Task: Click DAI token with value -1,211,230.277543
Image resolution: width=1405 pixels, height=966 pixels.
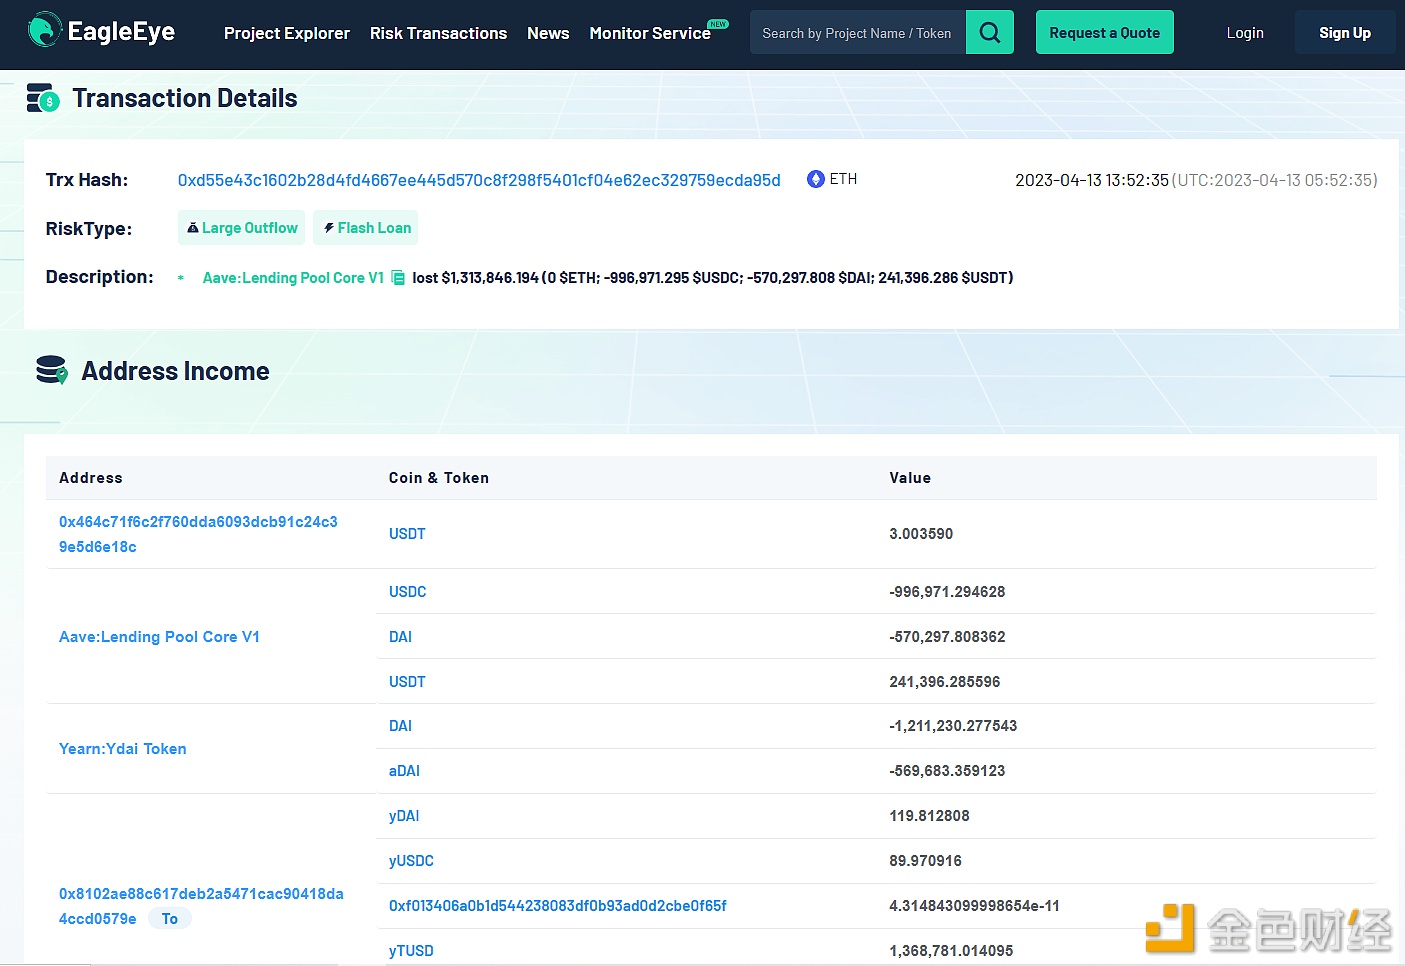Action: (x=400, y=726)
